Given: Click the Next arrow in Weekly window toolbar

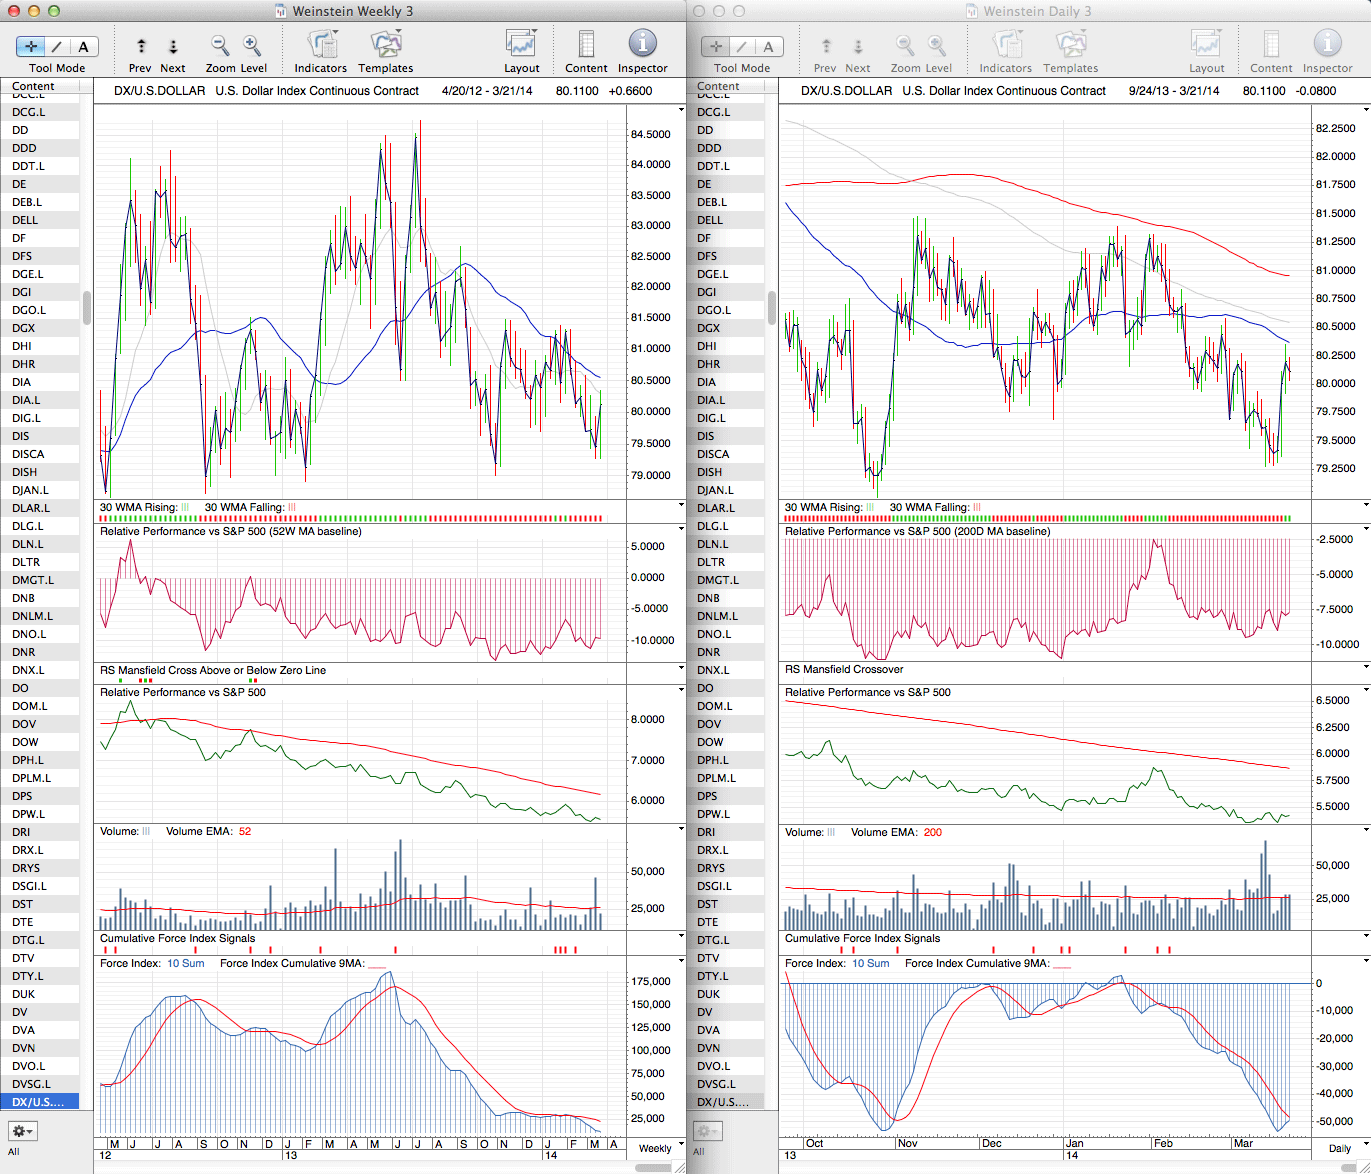Looking at the screenshot, I should point(173,47).
